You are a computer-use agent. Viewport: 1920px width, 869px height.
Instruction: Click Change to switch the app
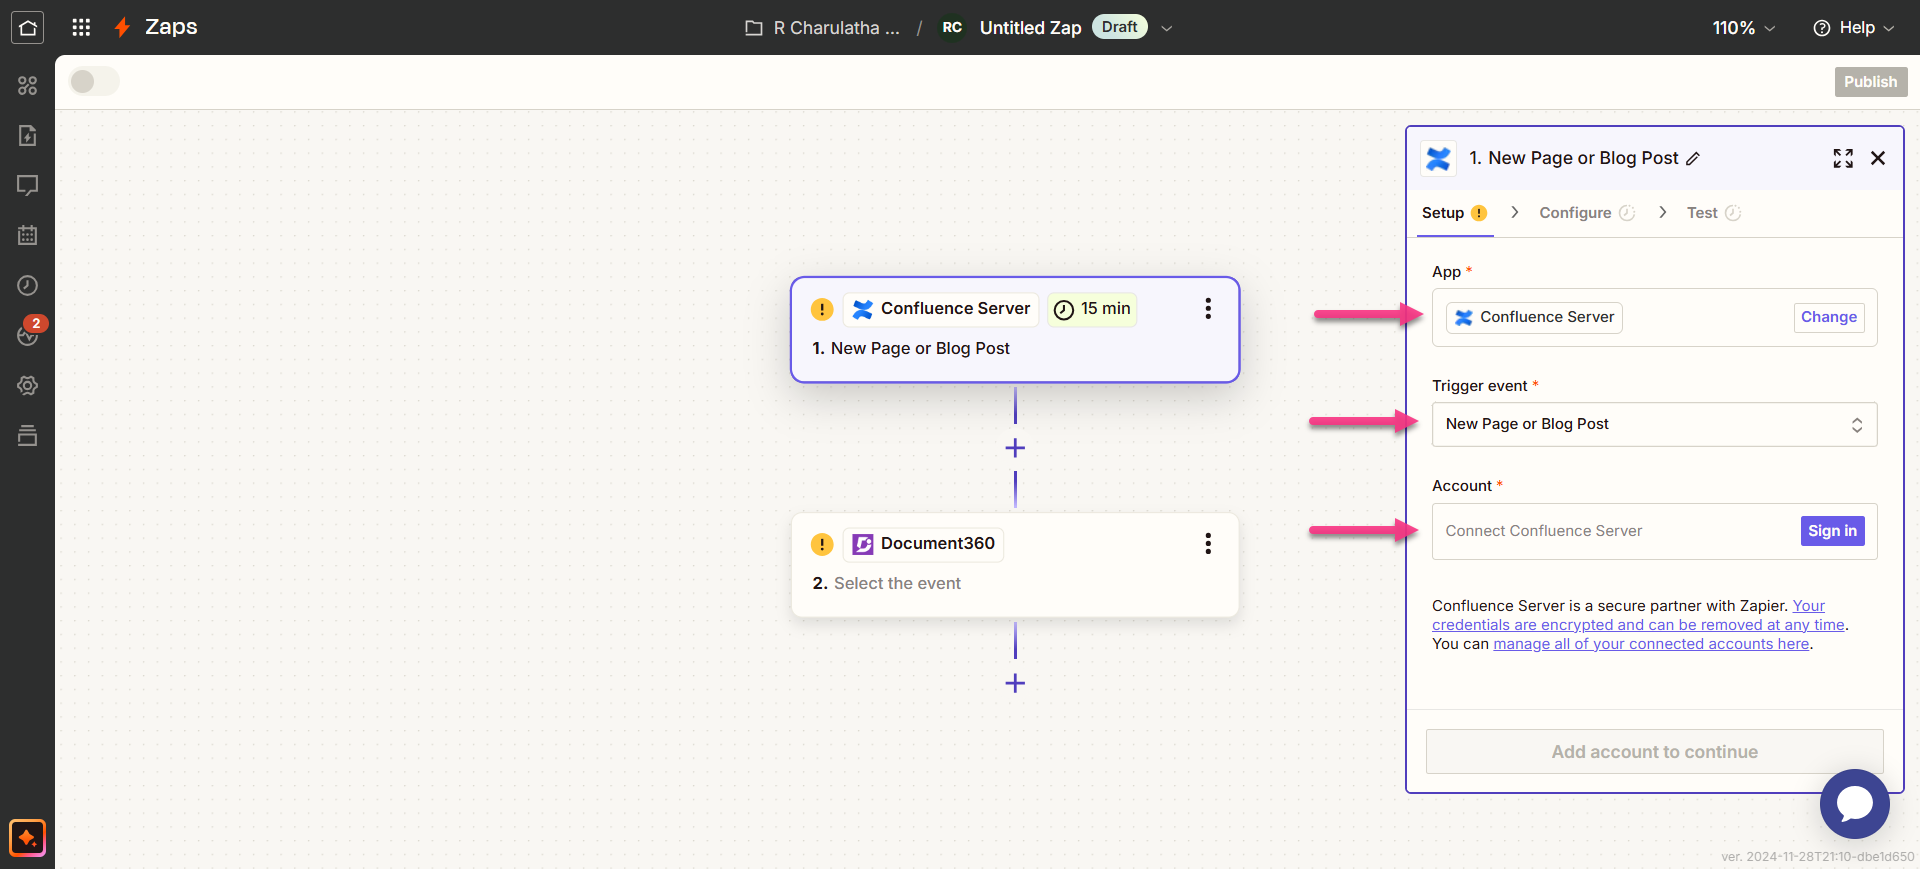[1828, 317]
